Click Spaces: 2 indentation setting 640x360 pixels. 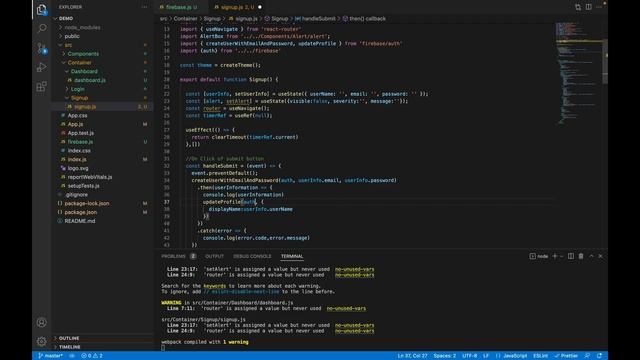(x=444, y=356)
